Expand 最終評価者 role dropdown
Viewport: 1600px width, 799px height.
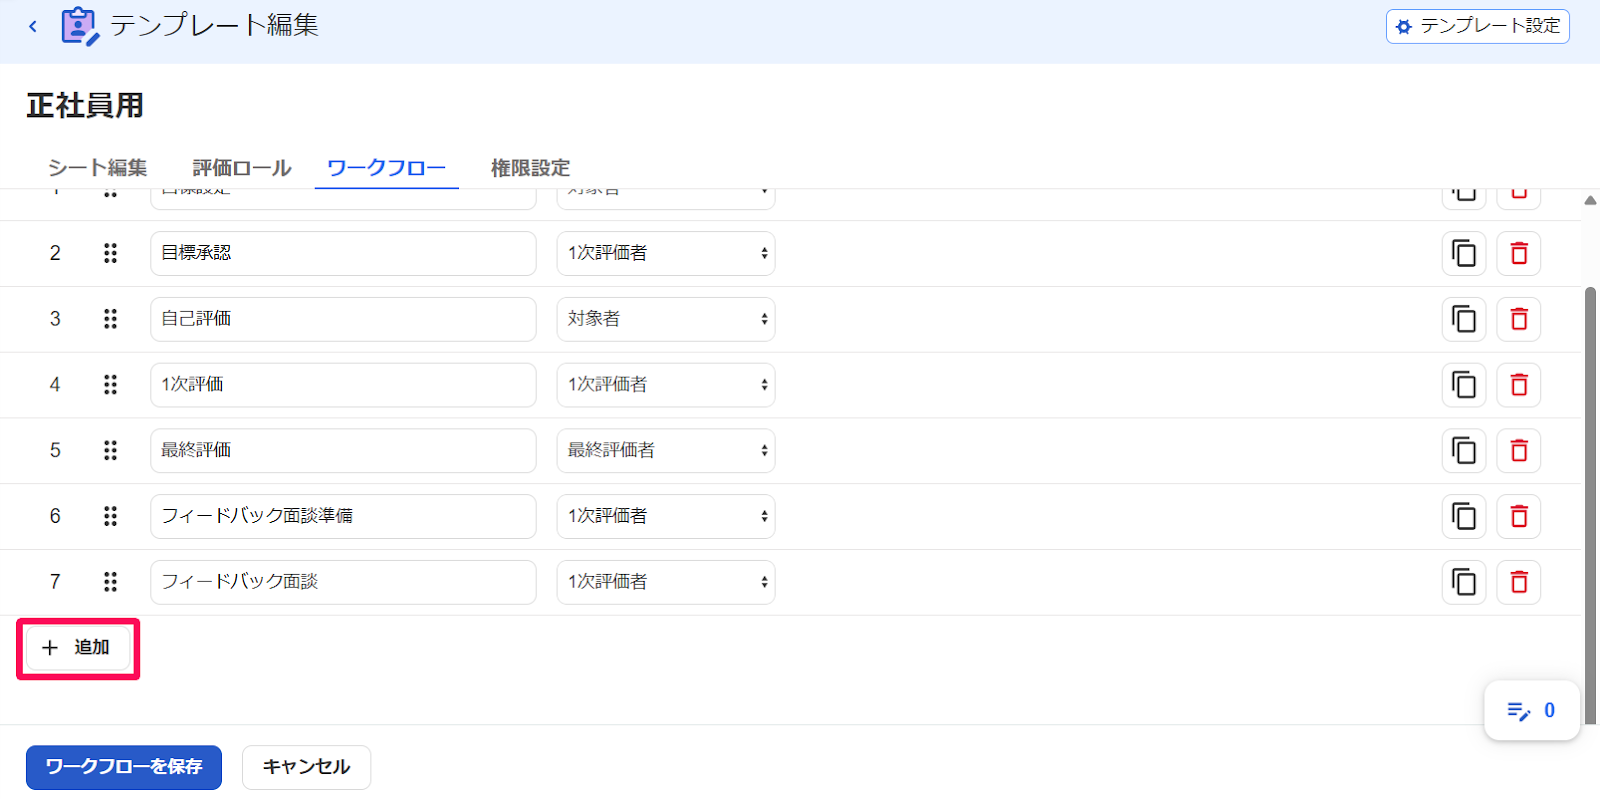pos(666,450)
